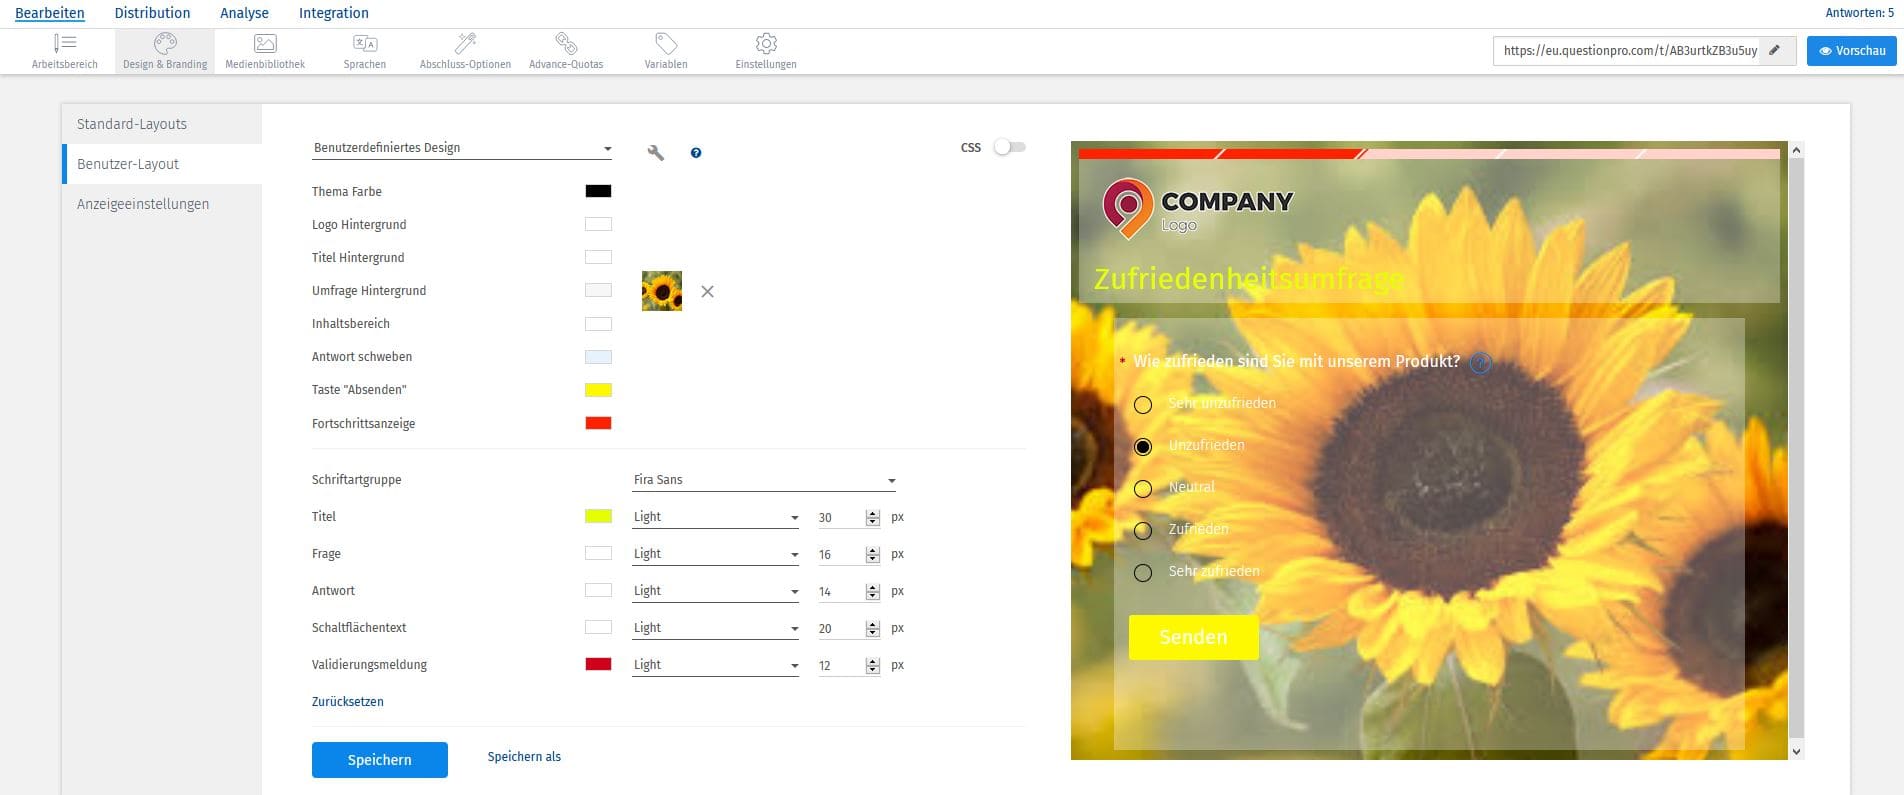
Task: Adjust the Validierungsmeldung font size stepper
Action: [873, 666]
